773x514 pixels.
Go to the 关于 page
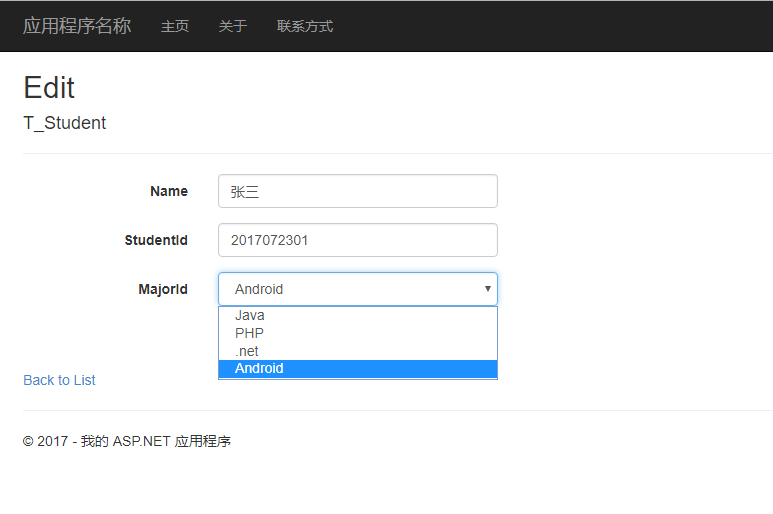click(x=233, y=26)
